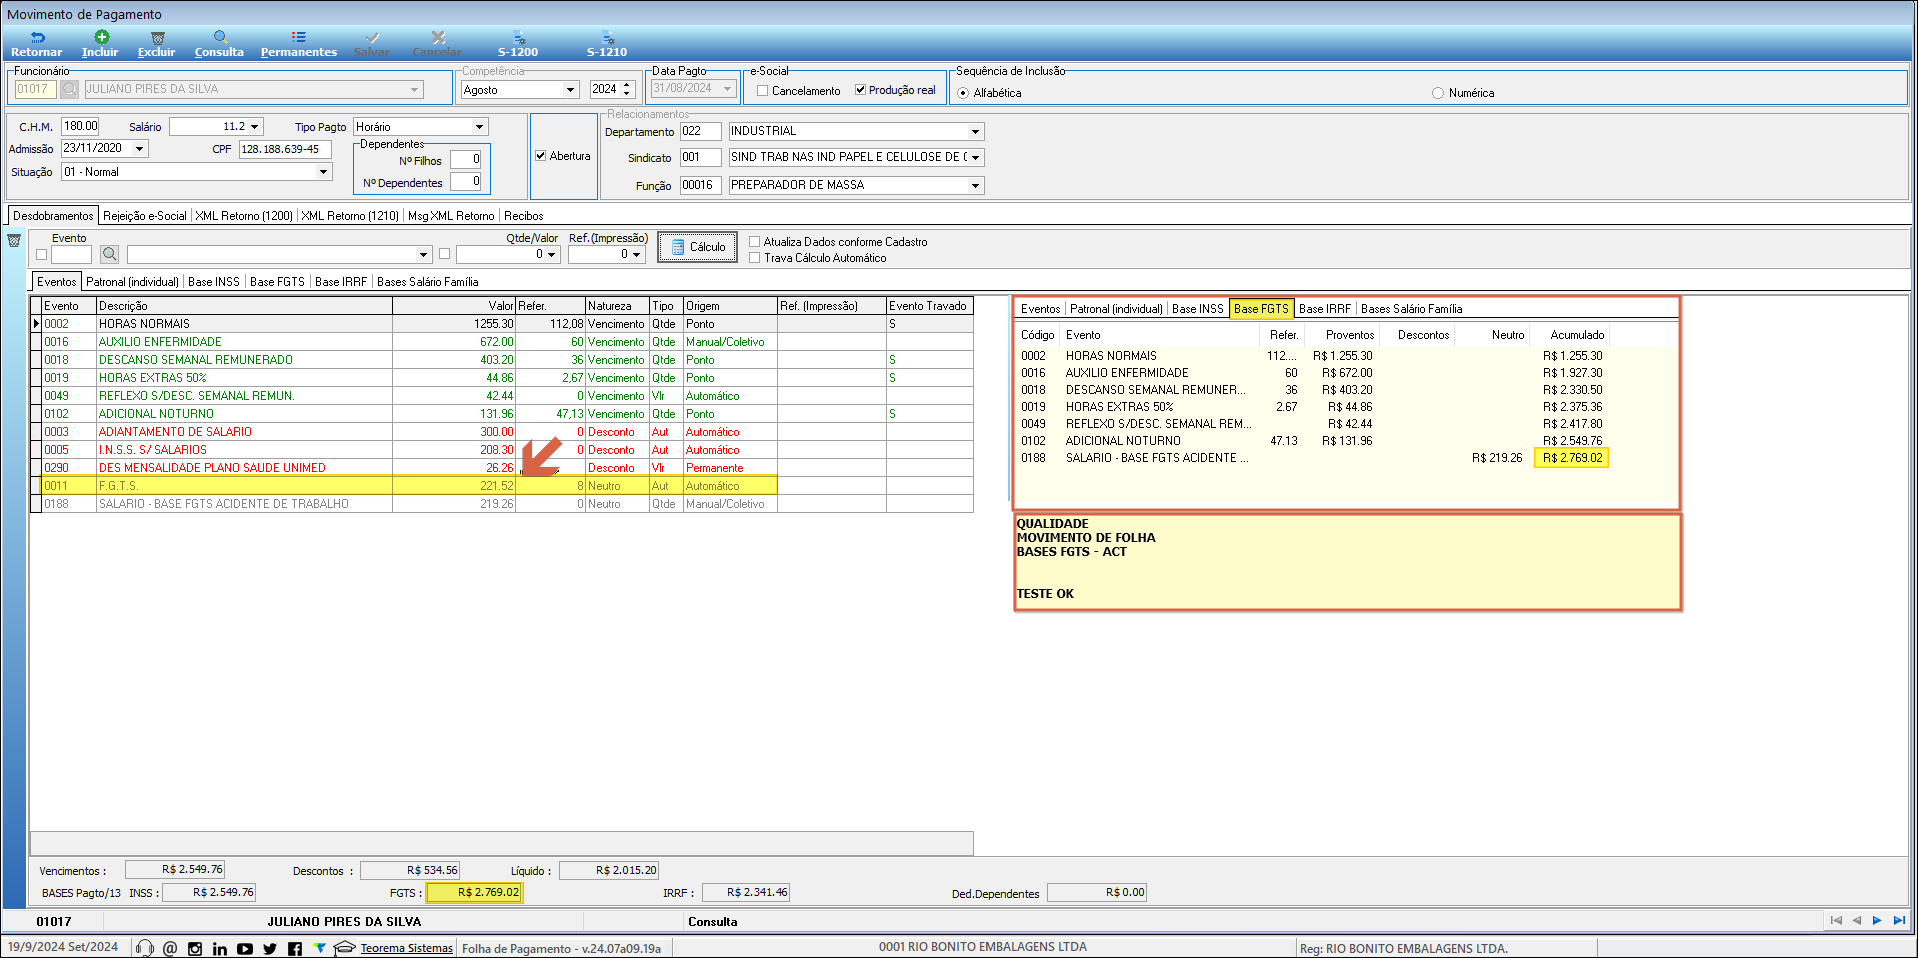Open Consulta with the magnifier icon
The image size is (1918, 958).
click(220, 38)
